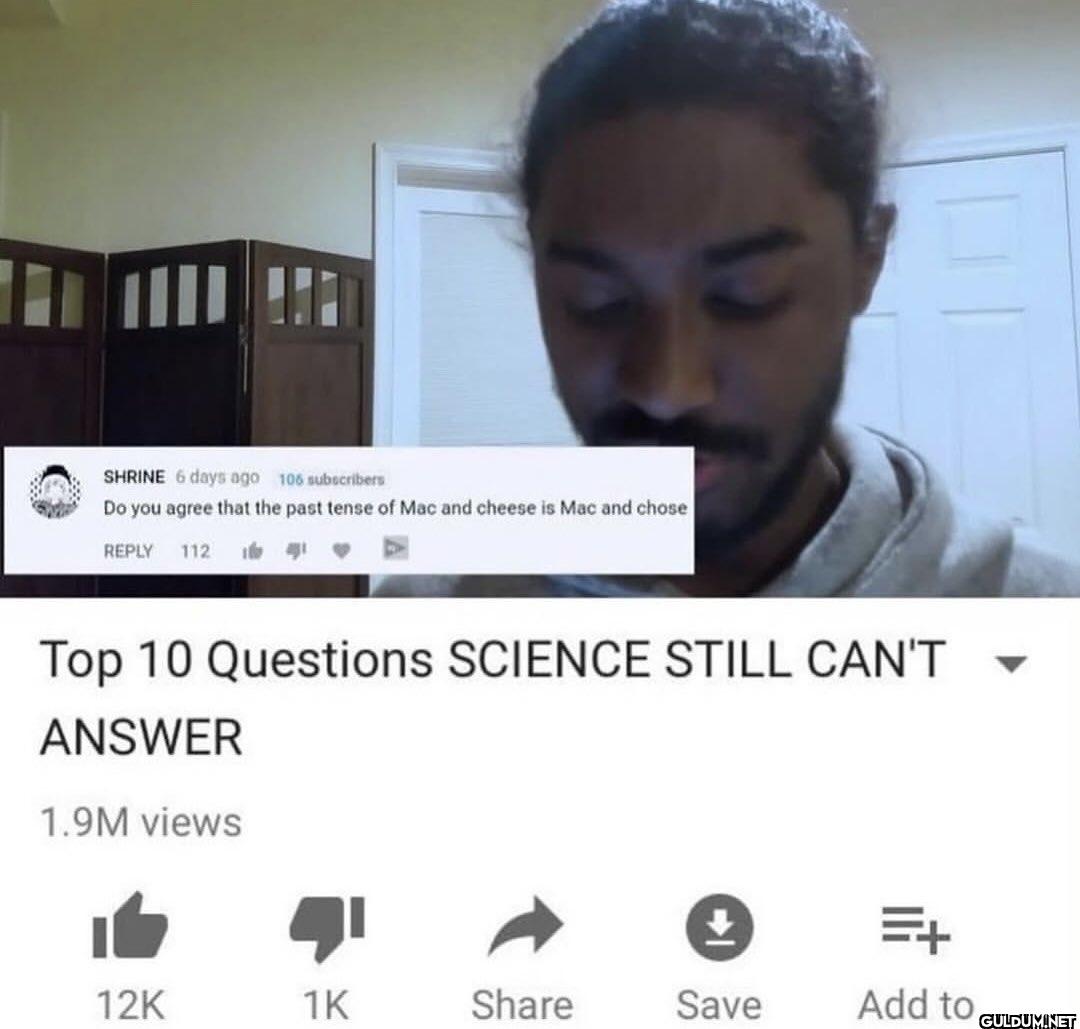Image resolution: width=1080 pixels, height=1029 pixels.
Task: Open the SHRINE channel name link
Action: click(134, 477)
